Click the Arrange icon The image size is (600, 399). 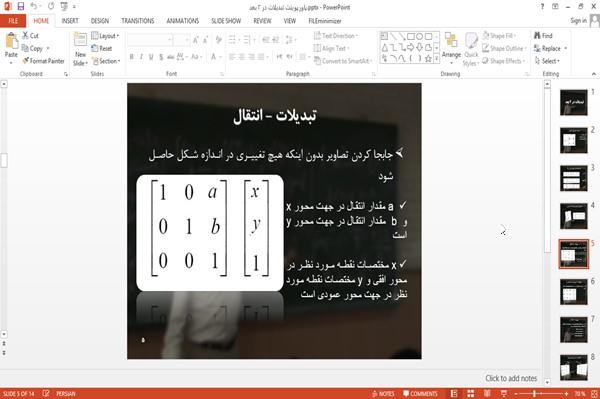(451, 41)
